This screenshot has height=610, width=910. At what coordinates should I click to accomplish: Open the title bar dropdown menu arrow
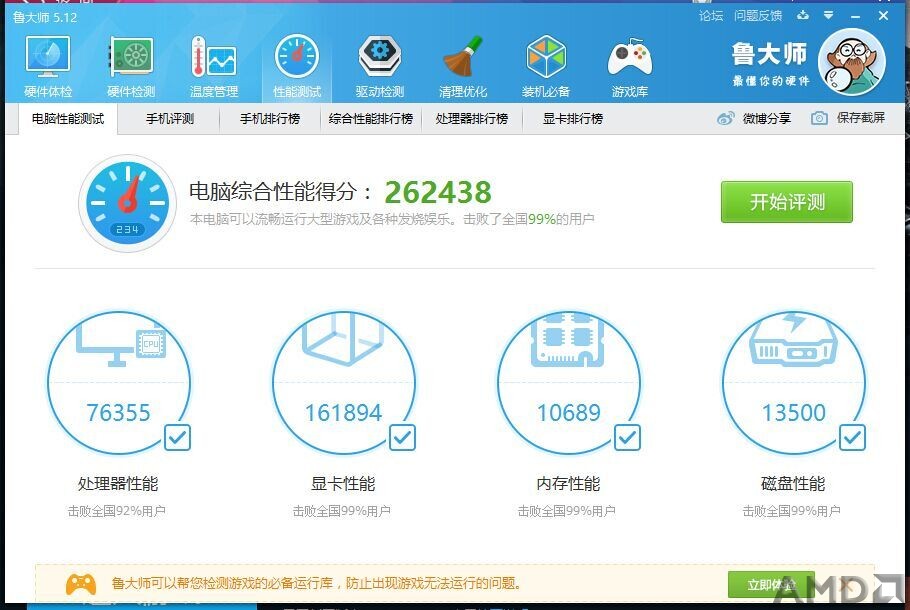[x=829, y=15]
